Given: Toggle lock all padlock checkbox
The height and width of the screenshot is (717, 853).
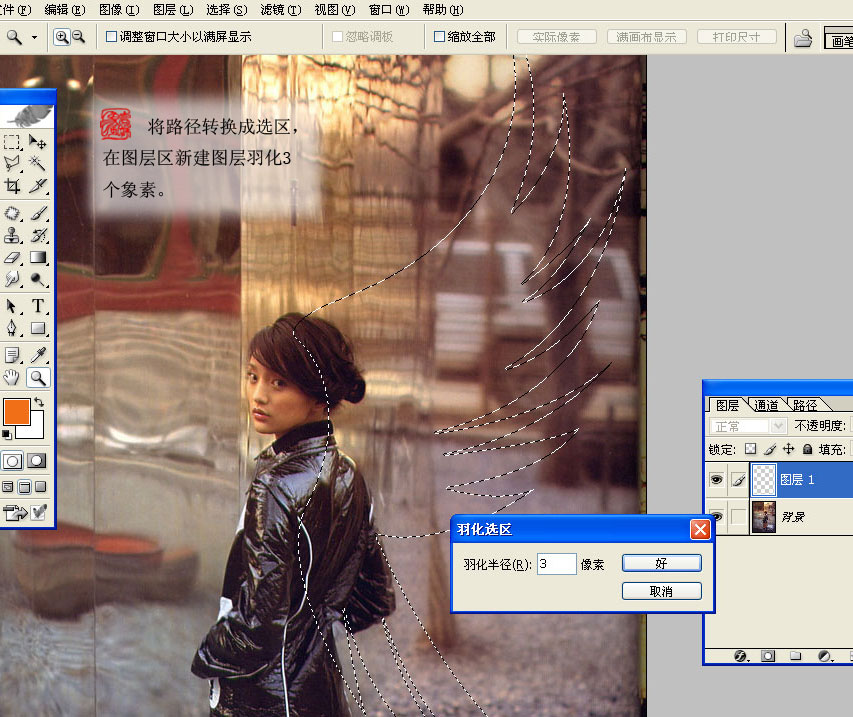Looking at the screenshot, I should tap(807, 449).
